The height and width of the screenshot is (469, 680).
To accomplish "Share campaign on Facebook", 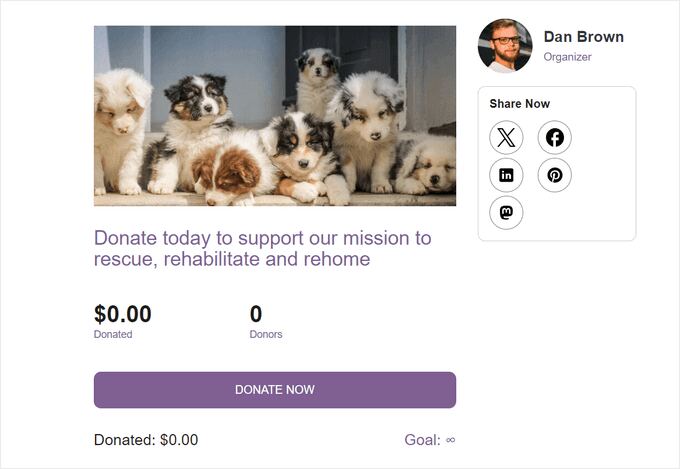I will point(554,138).
